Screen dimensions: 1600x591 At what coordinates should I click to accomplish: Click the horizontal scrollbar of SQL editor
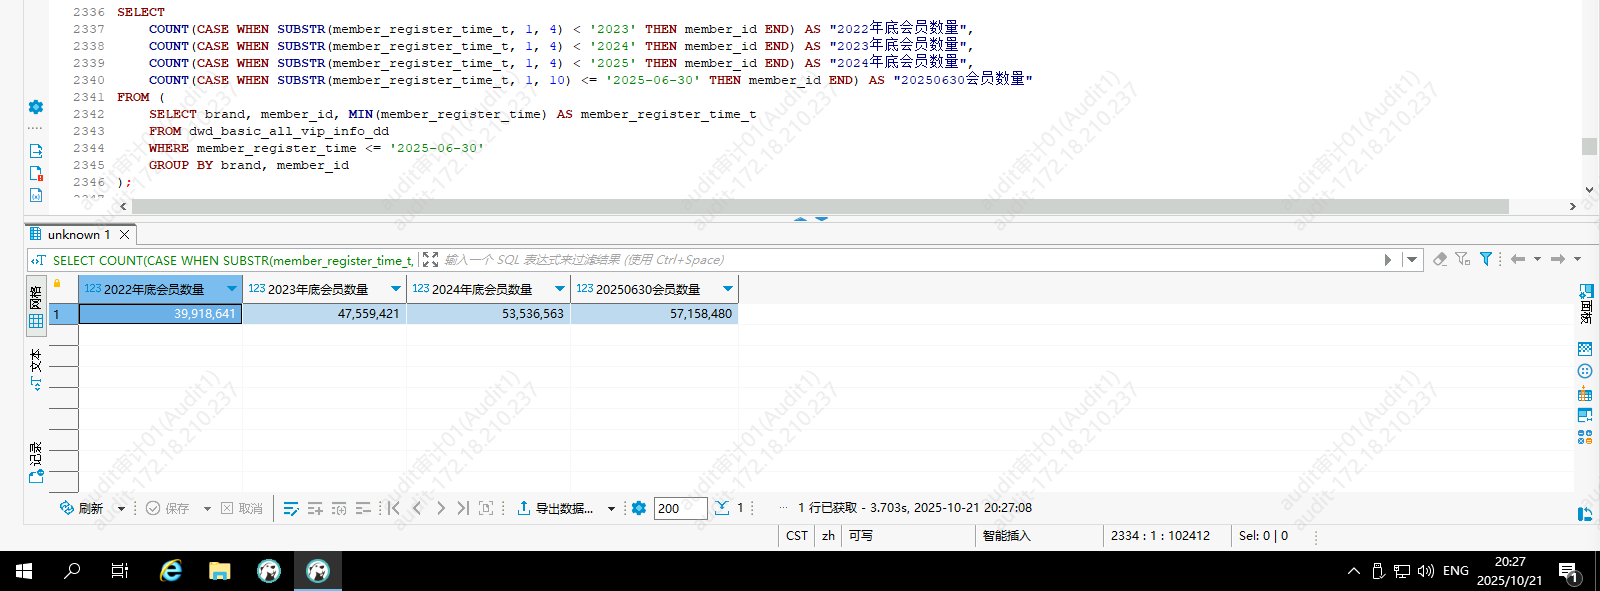pos(820,206)
